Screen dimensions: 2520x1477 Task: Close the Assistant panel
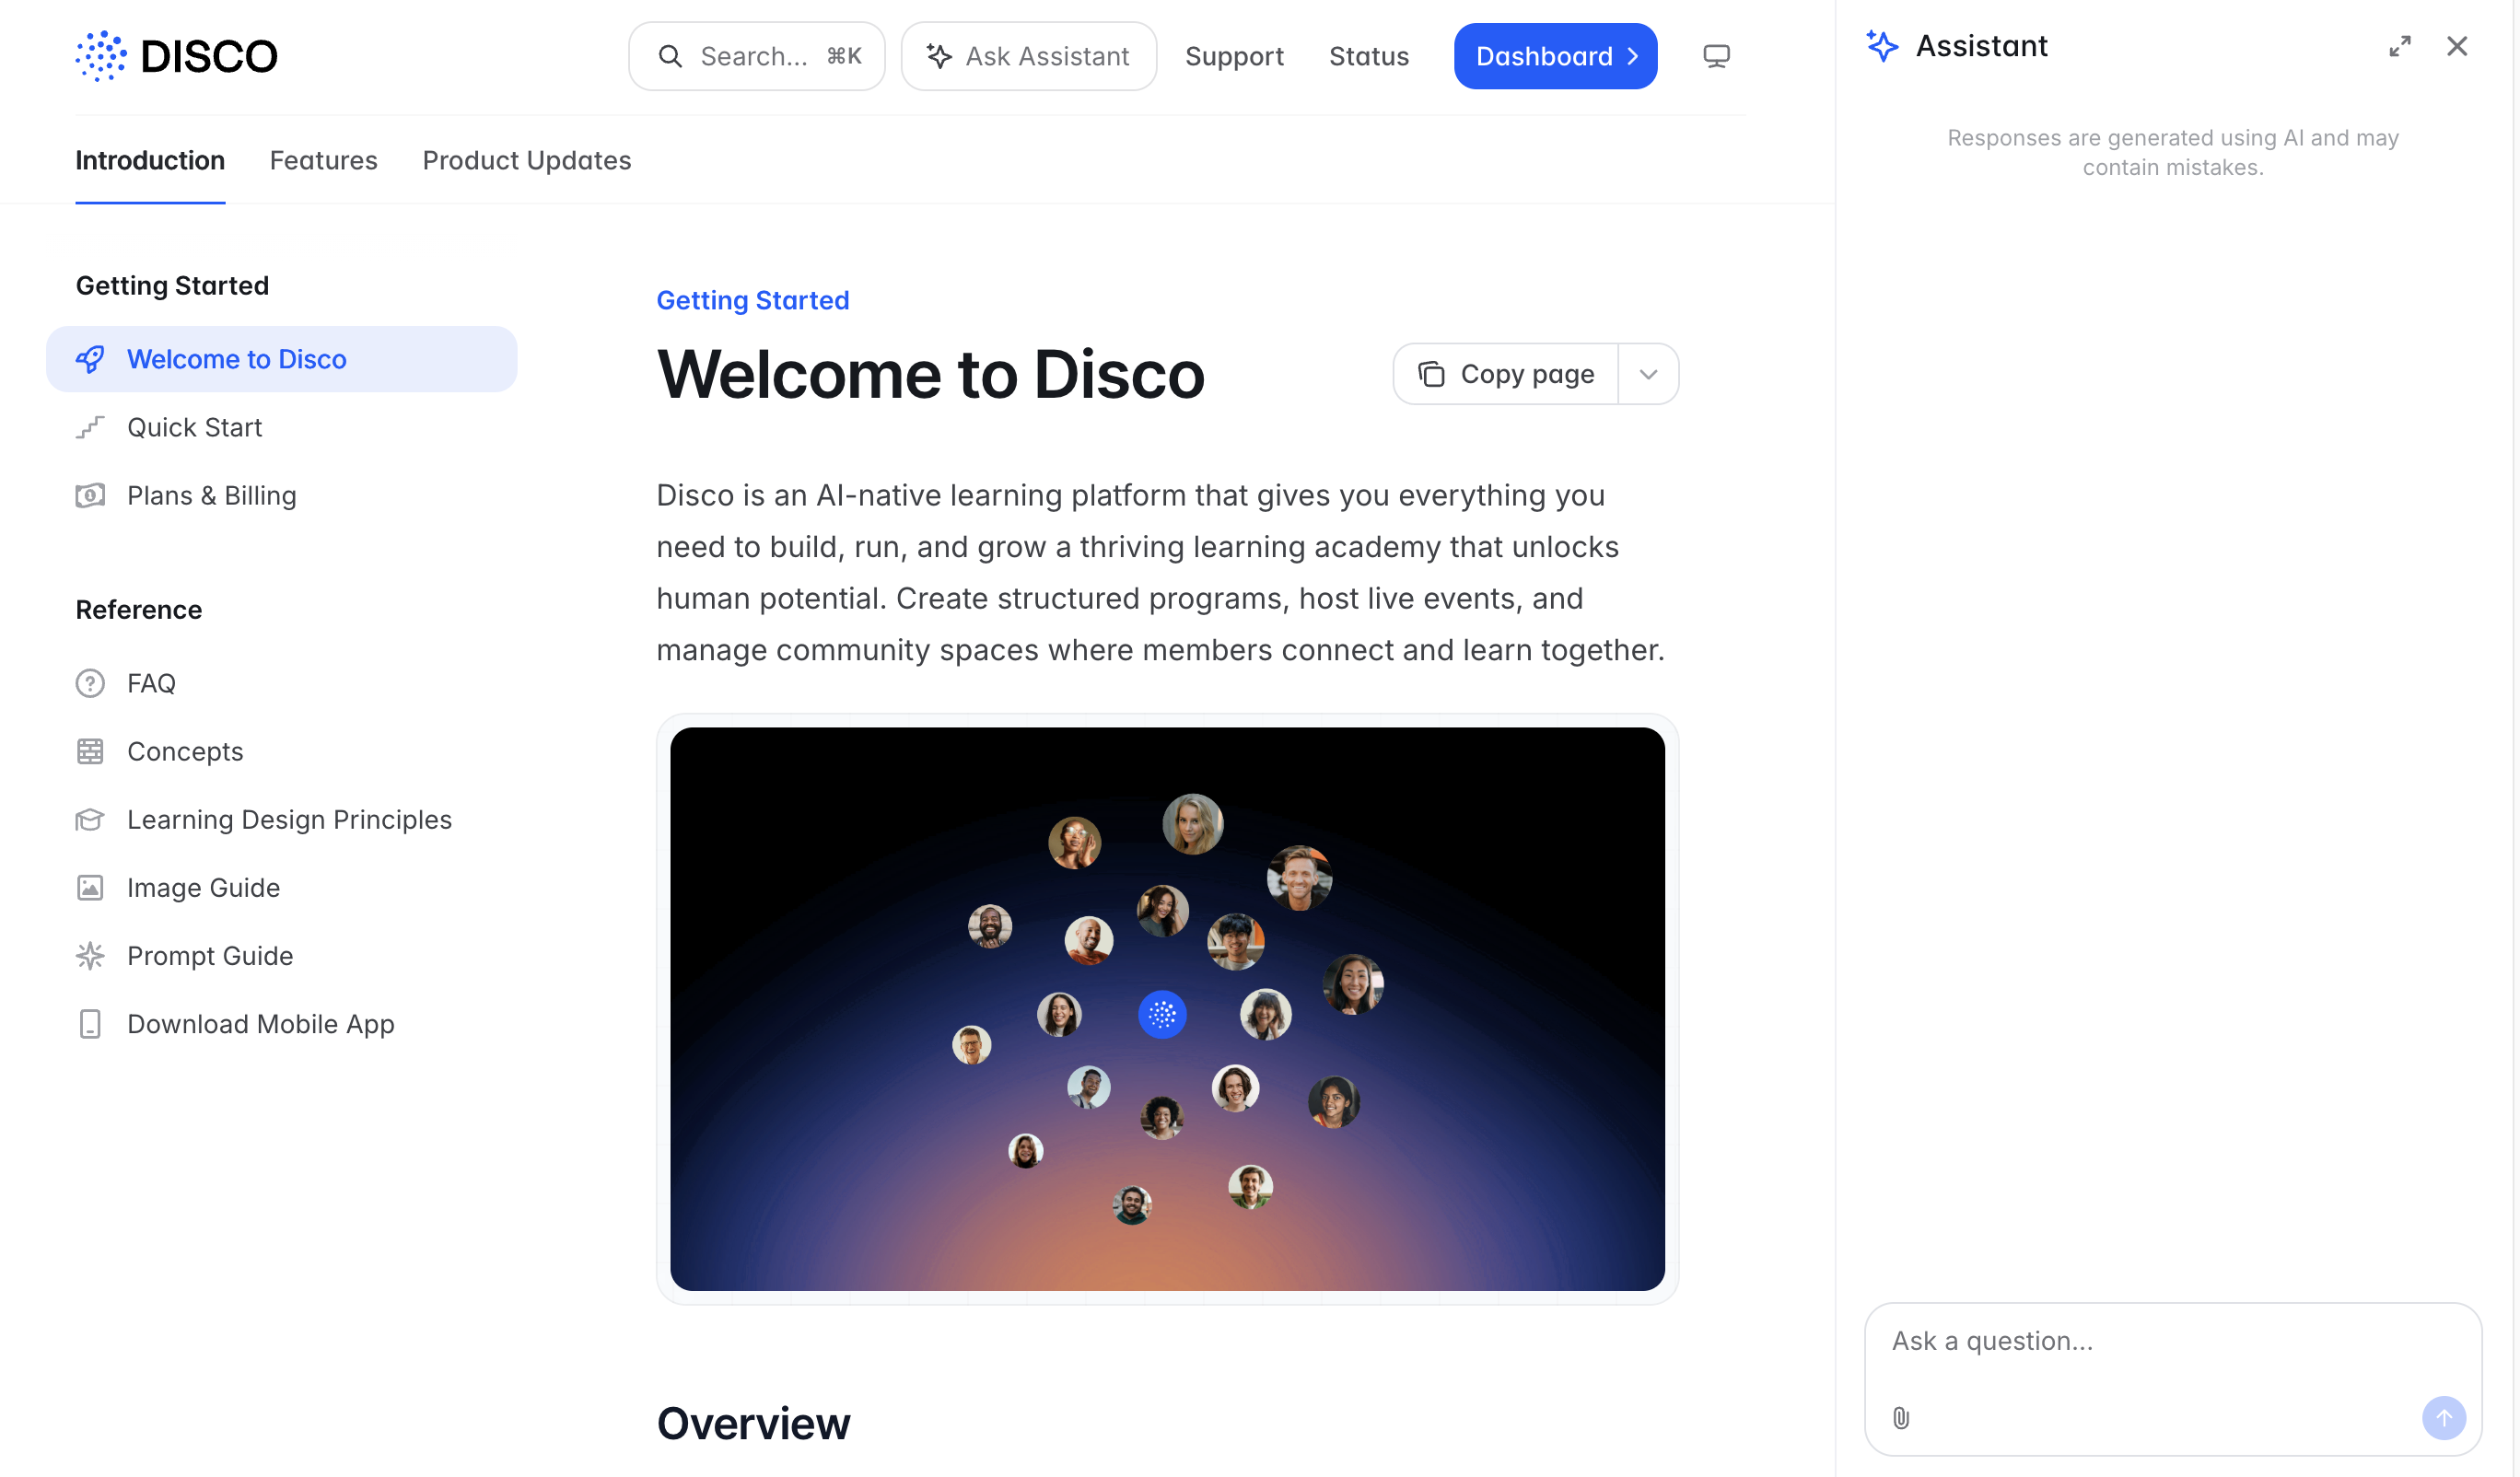click(2457, 46)
